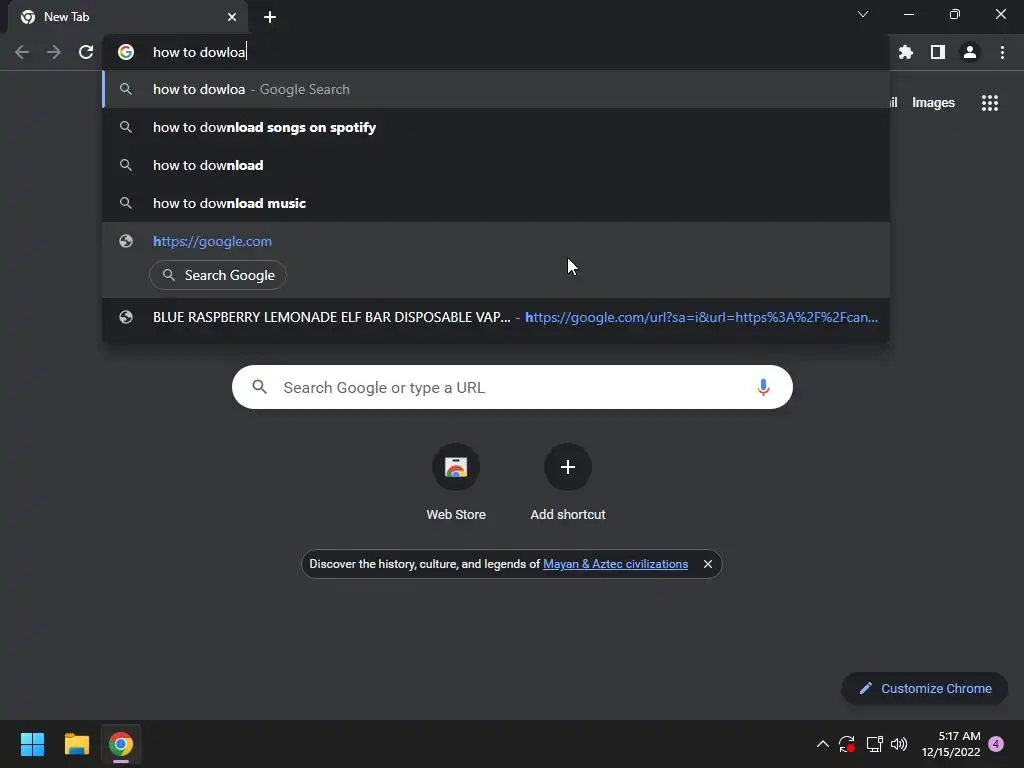
Task: Open network display tray icon
Action: tap(874, 744)
